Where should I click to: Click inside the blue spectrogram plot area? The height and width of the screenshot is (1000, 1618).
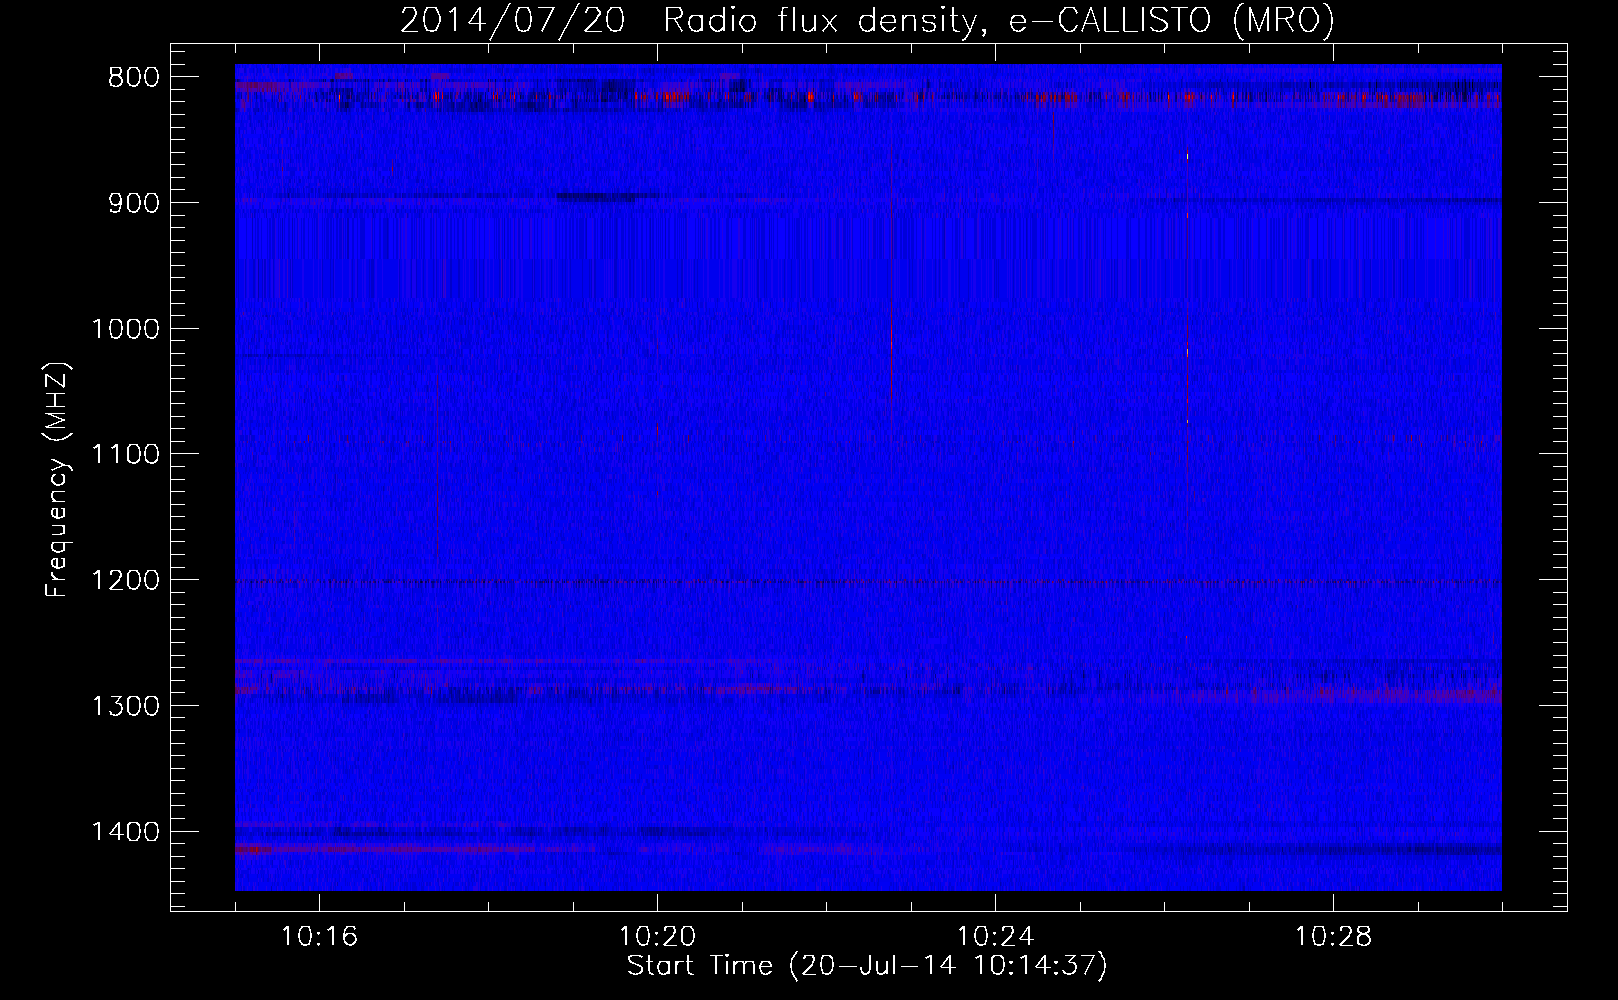[x=868, y=477]
